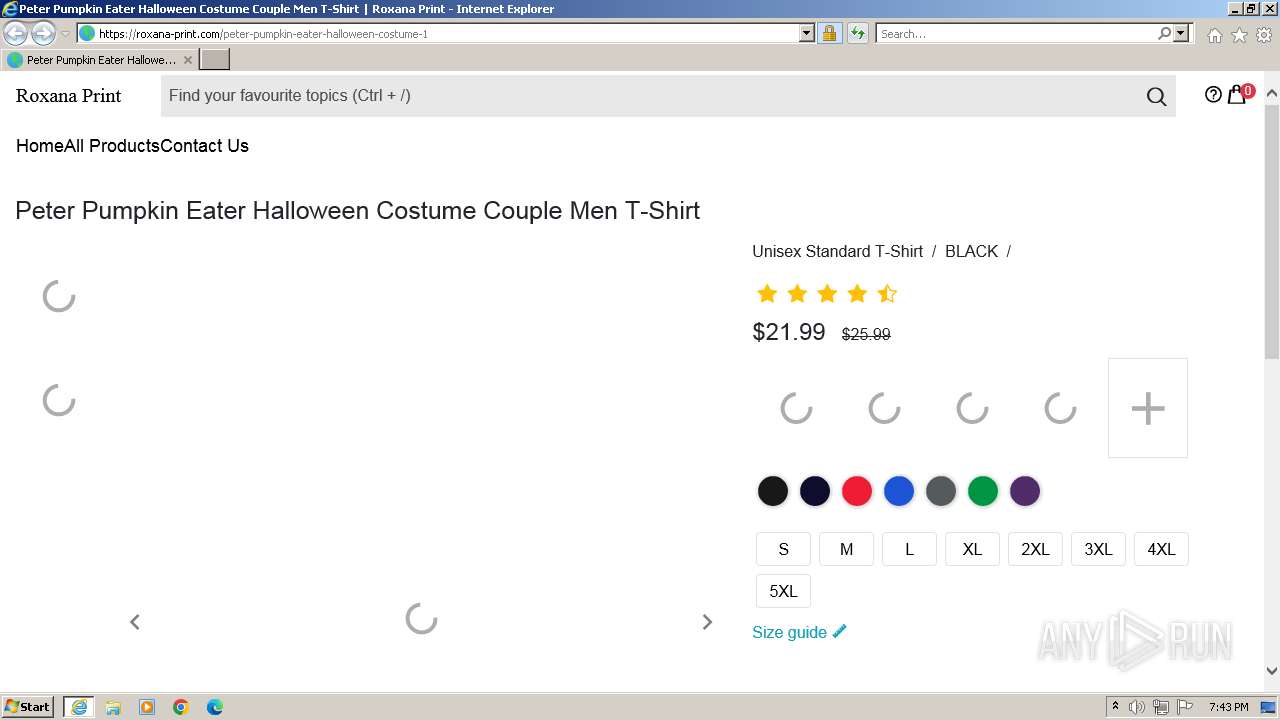Open Internet Explorer from taskbar

coord(79,707)
